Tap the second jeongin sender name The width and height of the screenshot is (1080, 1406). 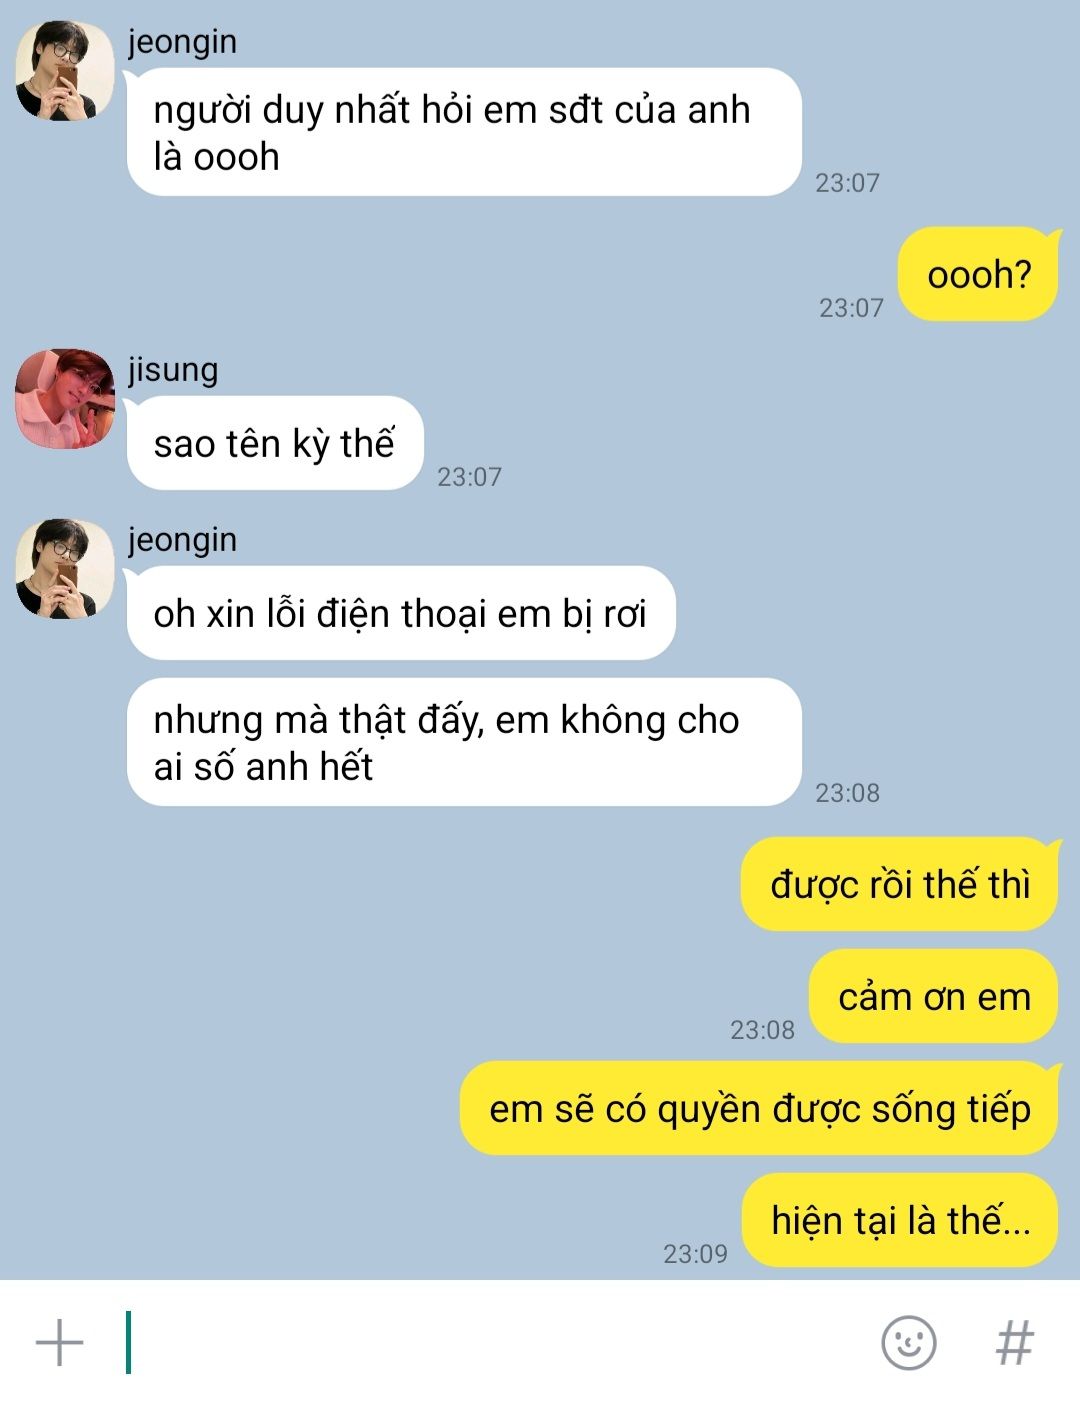[182, 540]
